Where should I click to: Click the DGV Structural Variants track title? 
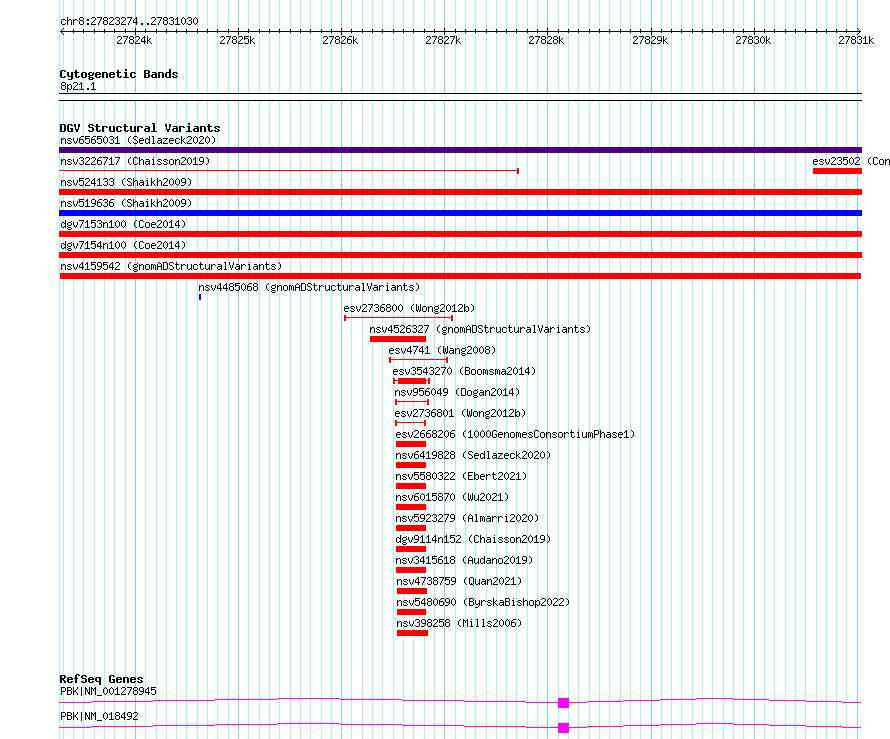[140, 128]
